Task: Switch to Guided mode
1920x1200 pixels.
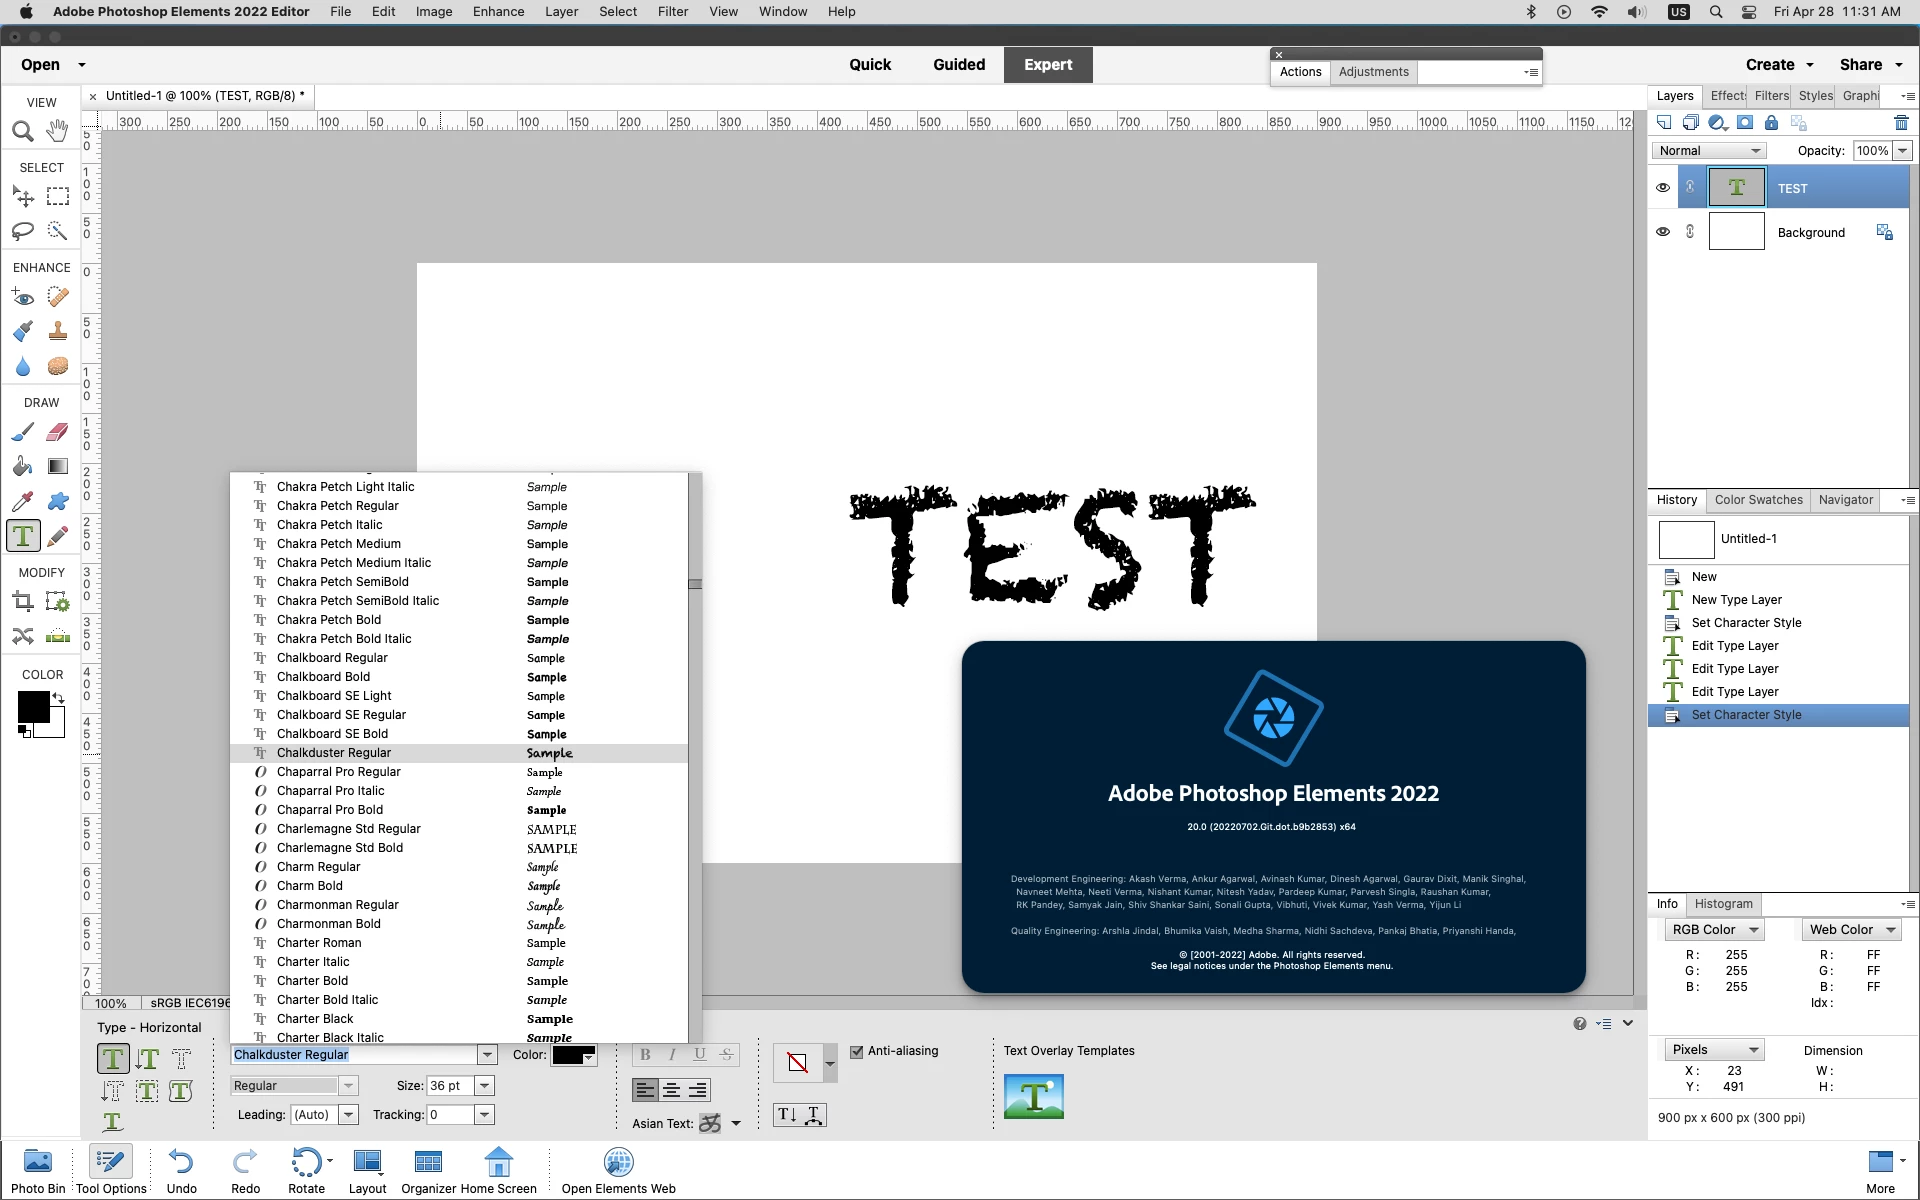Action: click(959, 65)
